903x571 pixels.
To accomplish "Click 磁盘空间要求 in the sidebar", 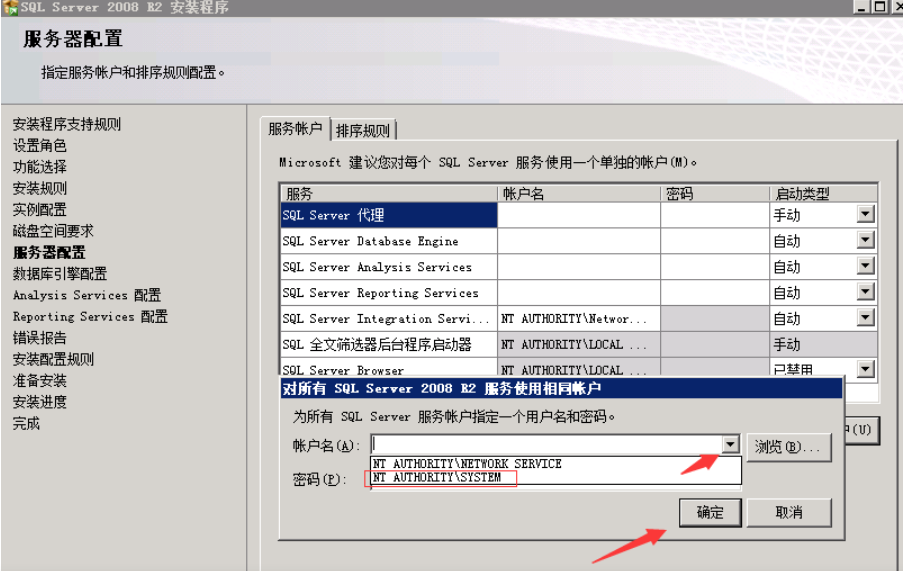I will (x=53, y=231).
